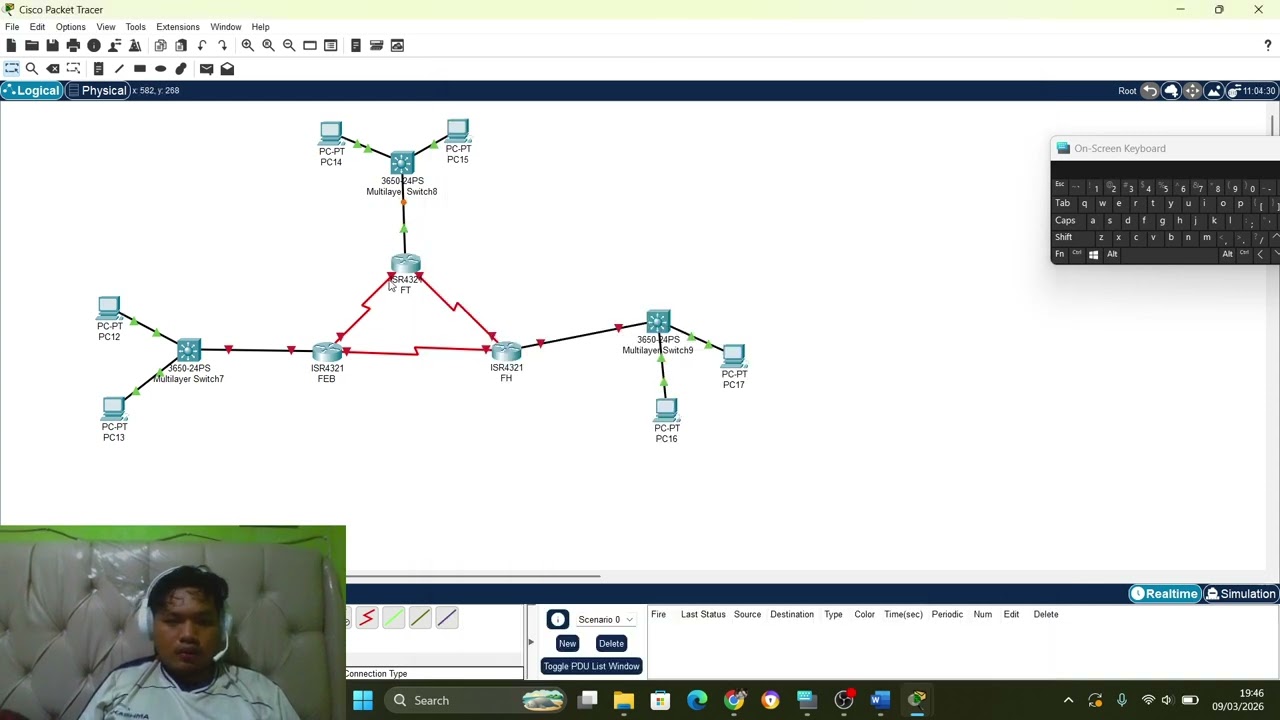Click Toggle PDU List Window button
Image resolution: width=1280 pixels, height=720 pixels.
[591, 666]
